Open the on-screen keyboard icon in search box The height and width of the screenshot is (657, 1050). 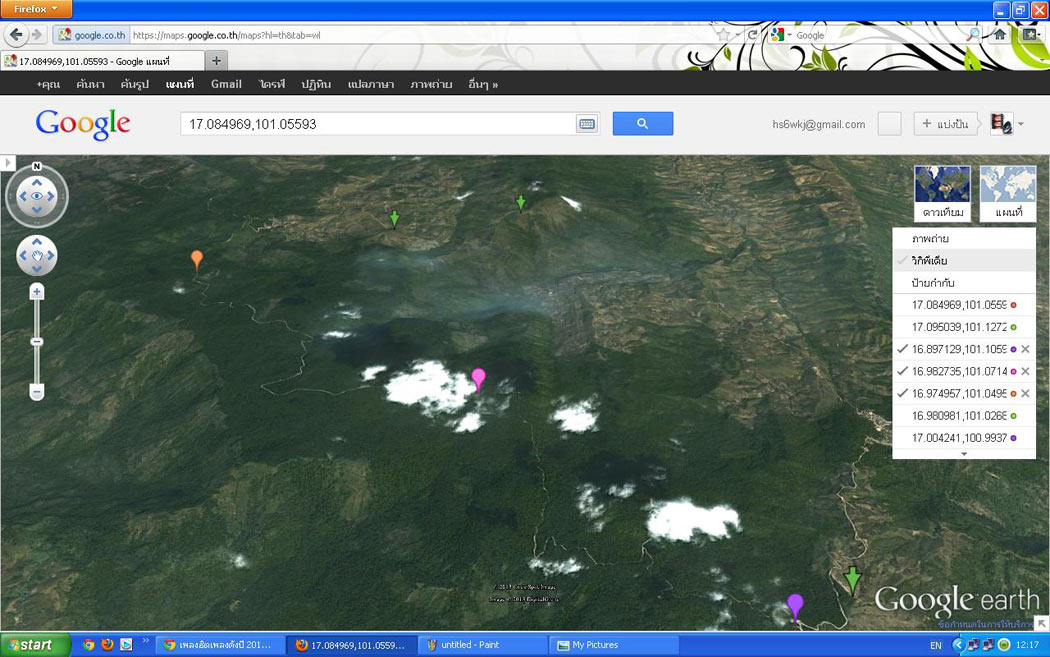587,124
